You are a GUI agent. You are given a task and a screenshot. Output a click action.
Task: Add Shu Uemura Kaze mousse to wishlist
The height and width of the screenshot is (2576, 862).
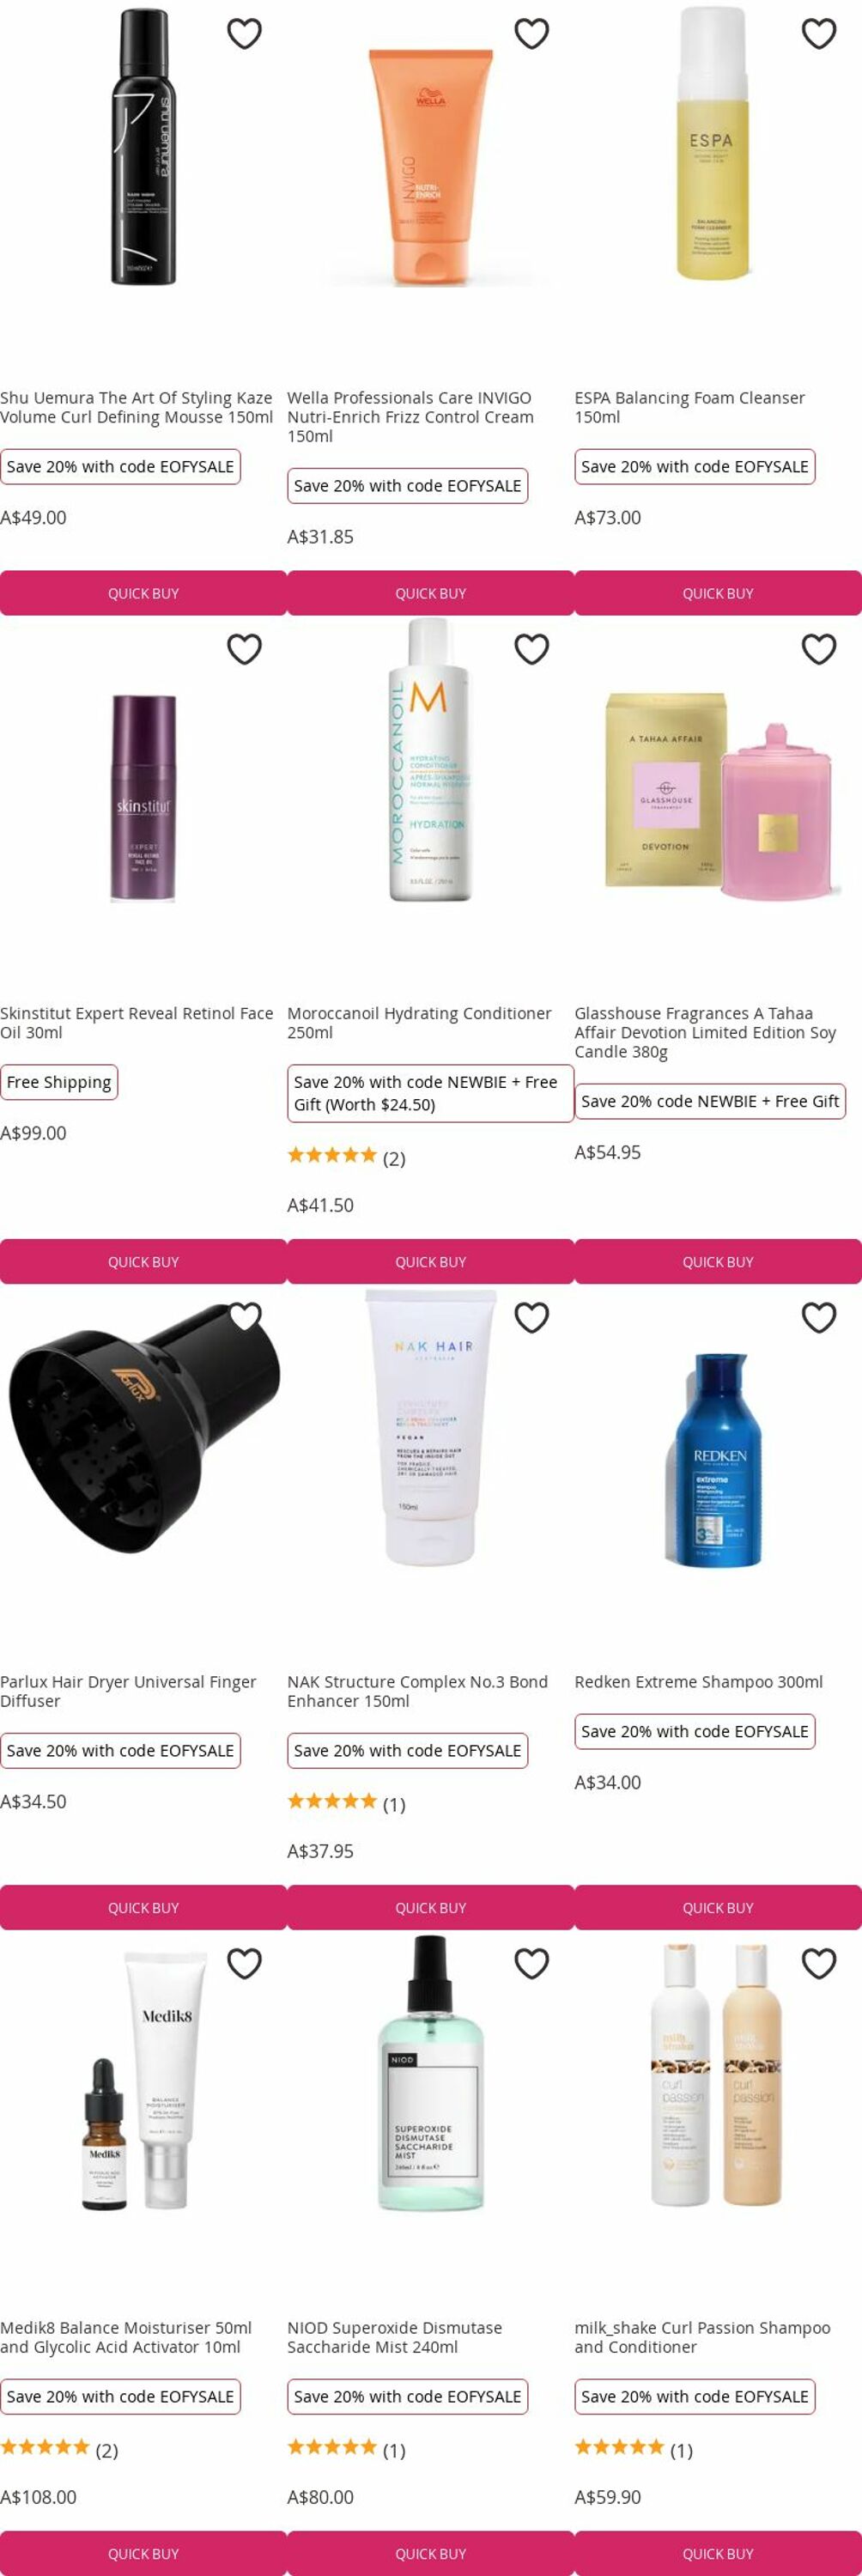click(x=244, y=34)
